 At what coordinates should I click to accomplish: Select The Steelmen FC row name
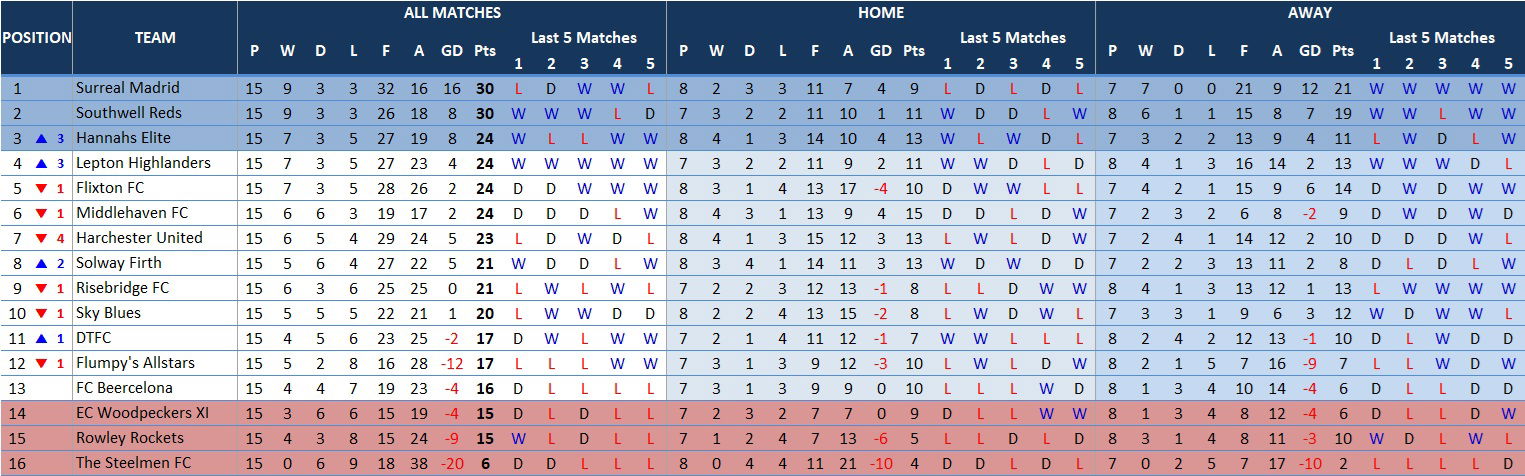coord(133,463)
